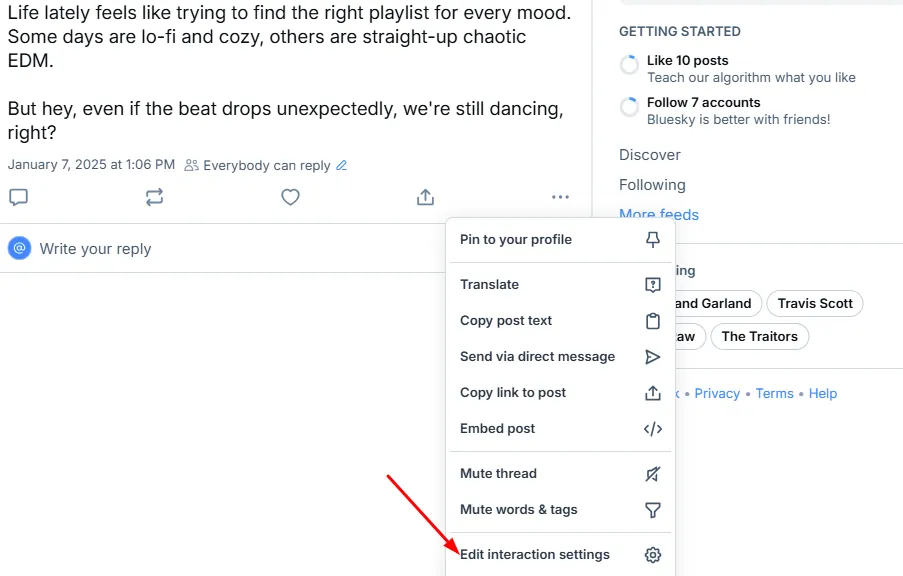This screenshot has height=576, width=903.
Task: Click the share upload icon below the post
Action: point(425,197)
